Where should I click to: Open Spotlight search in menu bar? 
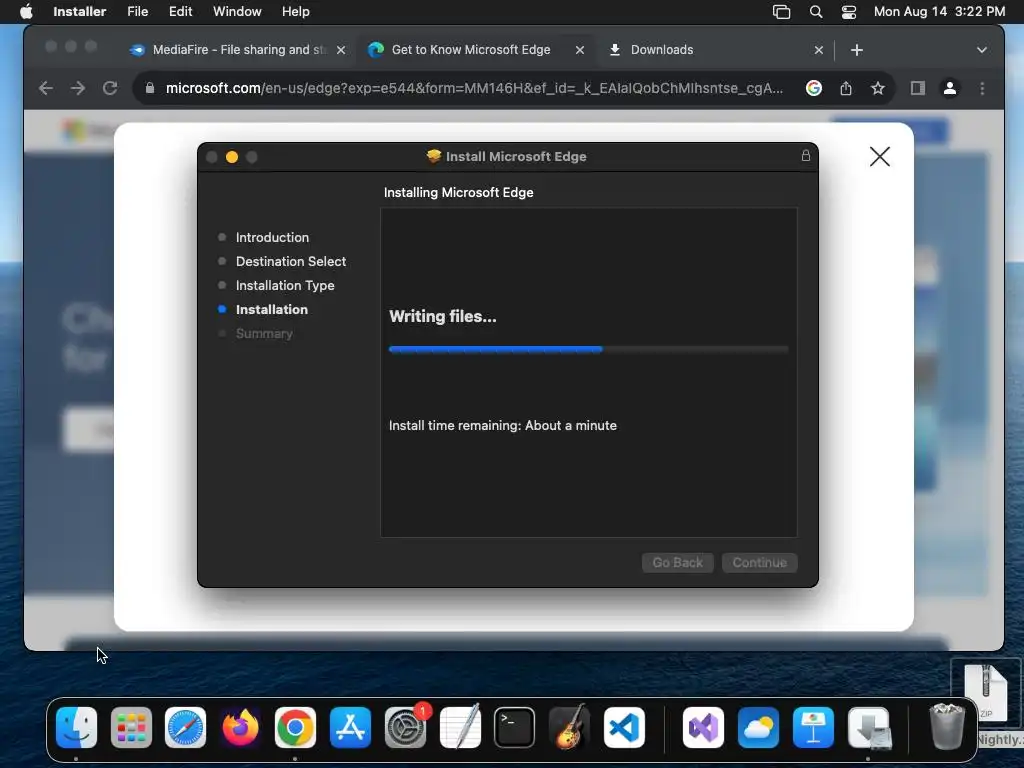pyautogui.click(x=816, y=12)
